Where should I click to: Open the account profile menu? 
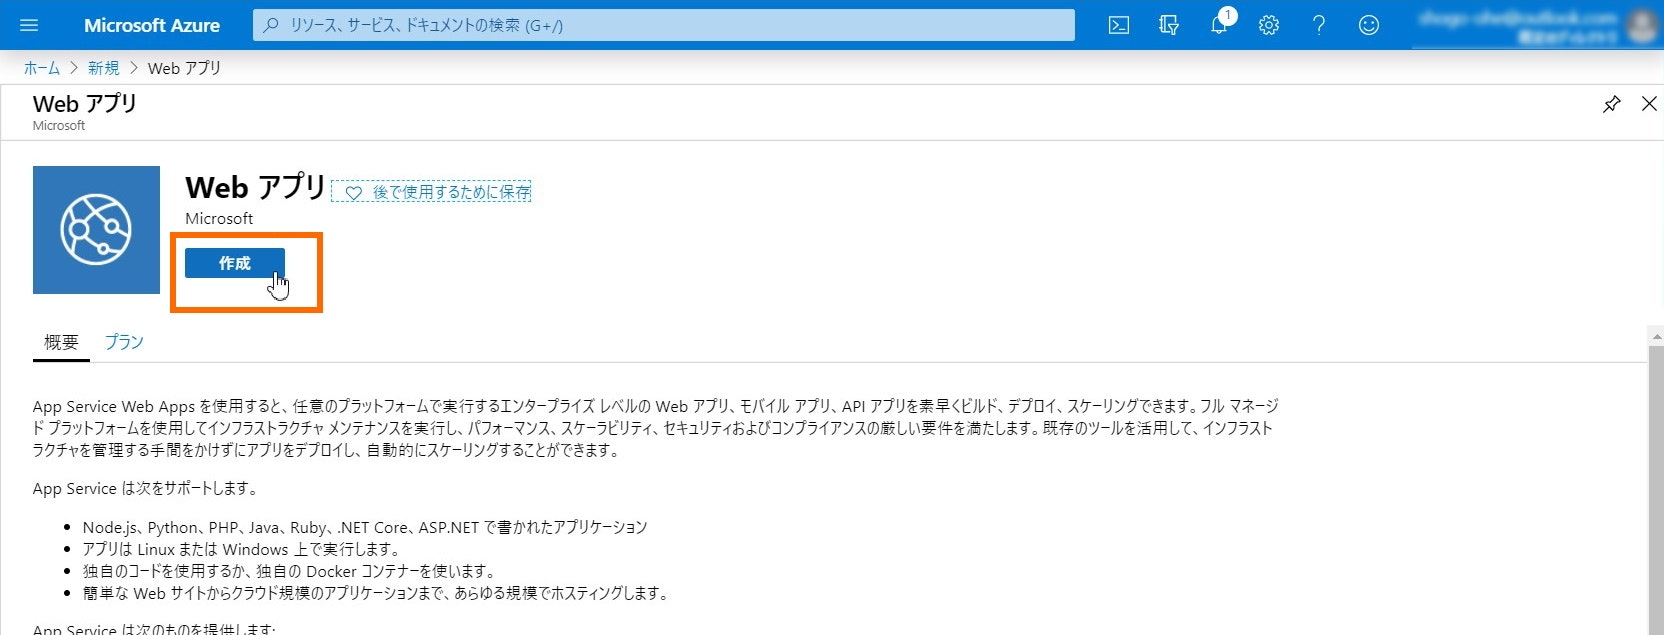(1538, 25)
